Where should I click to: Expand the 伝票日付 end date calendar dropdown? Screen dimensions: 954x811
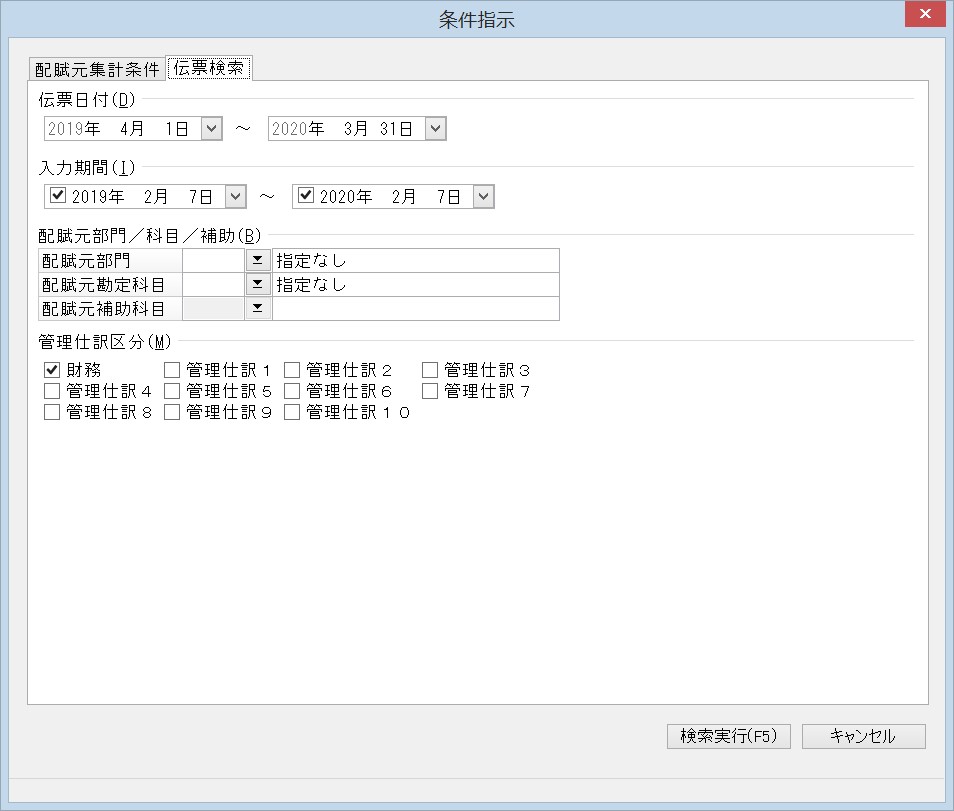coord(435,128)
